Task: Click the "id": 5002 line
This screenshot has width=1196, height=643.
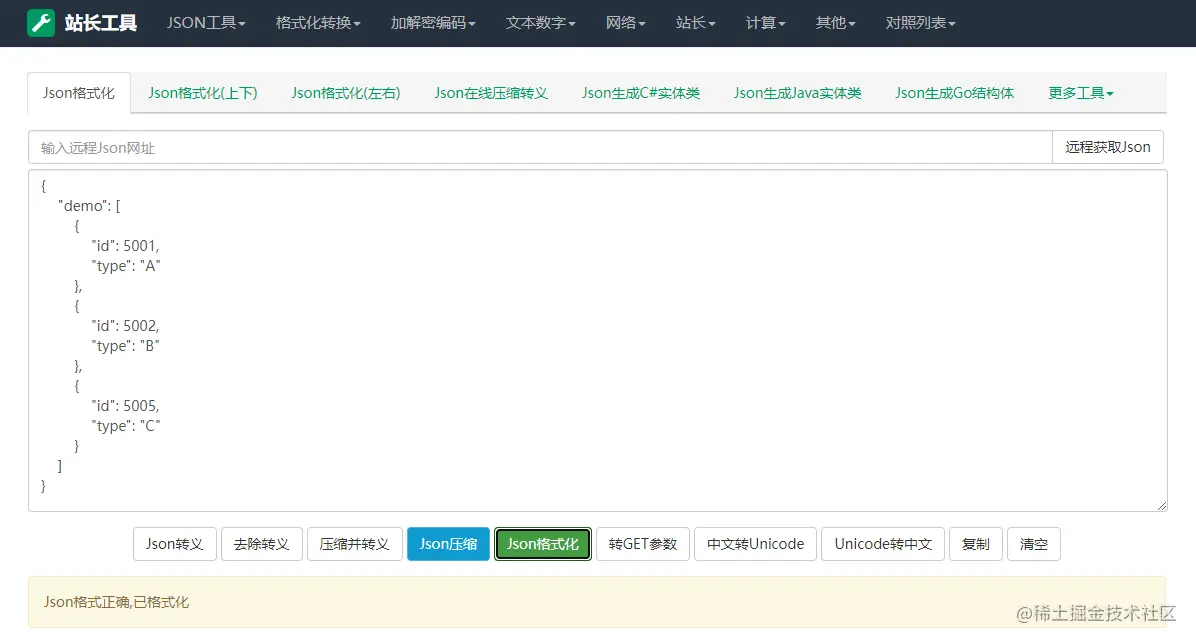Action: (126, 326)
